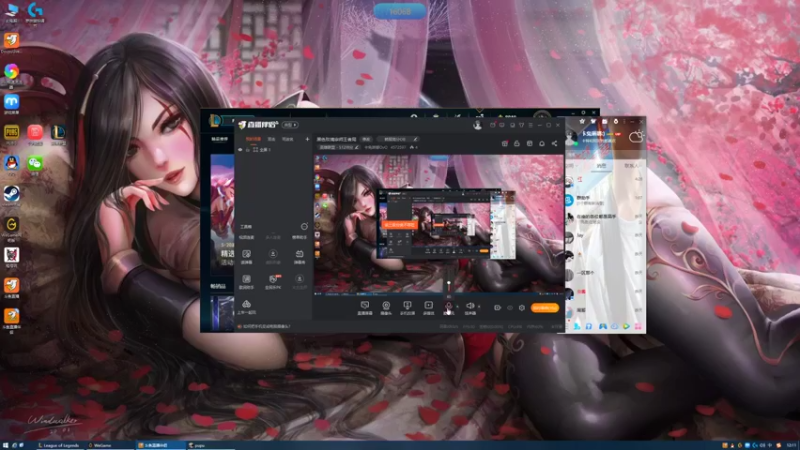Image resolution: width=800 pixels, height=450 pixels.
Task: Open PUBG desktop shortcut
Action: (x=11, y=135)
